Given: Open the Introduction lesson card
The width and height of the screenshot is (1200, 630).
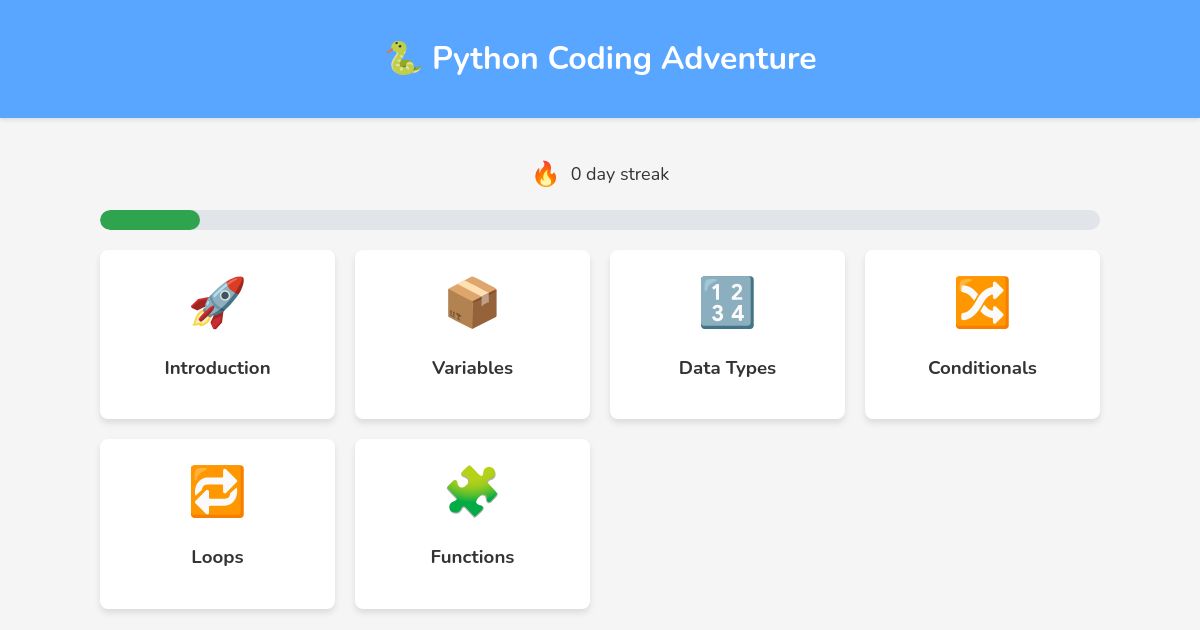Looking at the screenshot, I should pyautogui.click(x=217, y=334).
